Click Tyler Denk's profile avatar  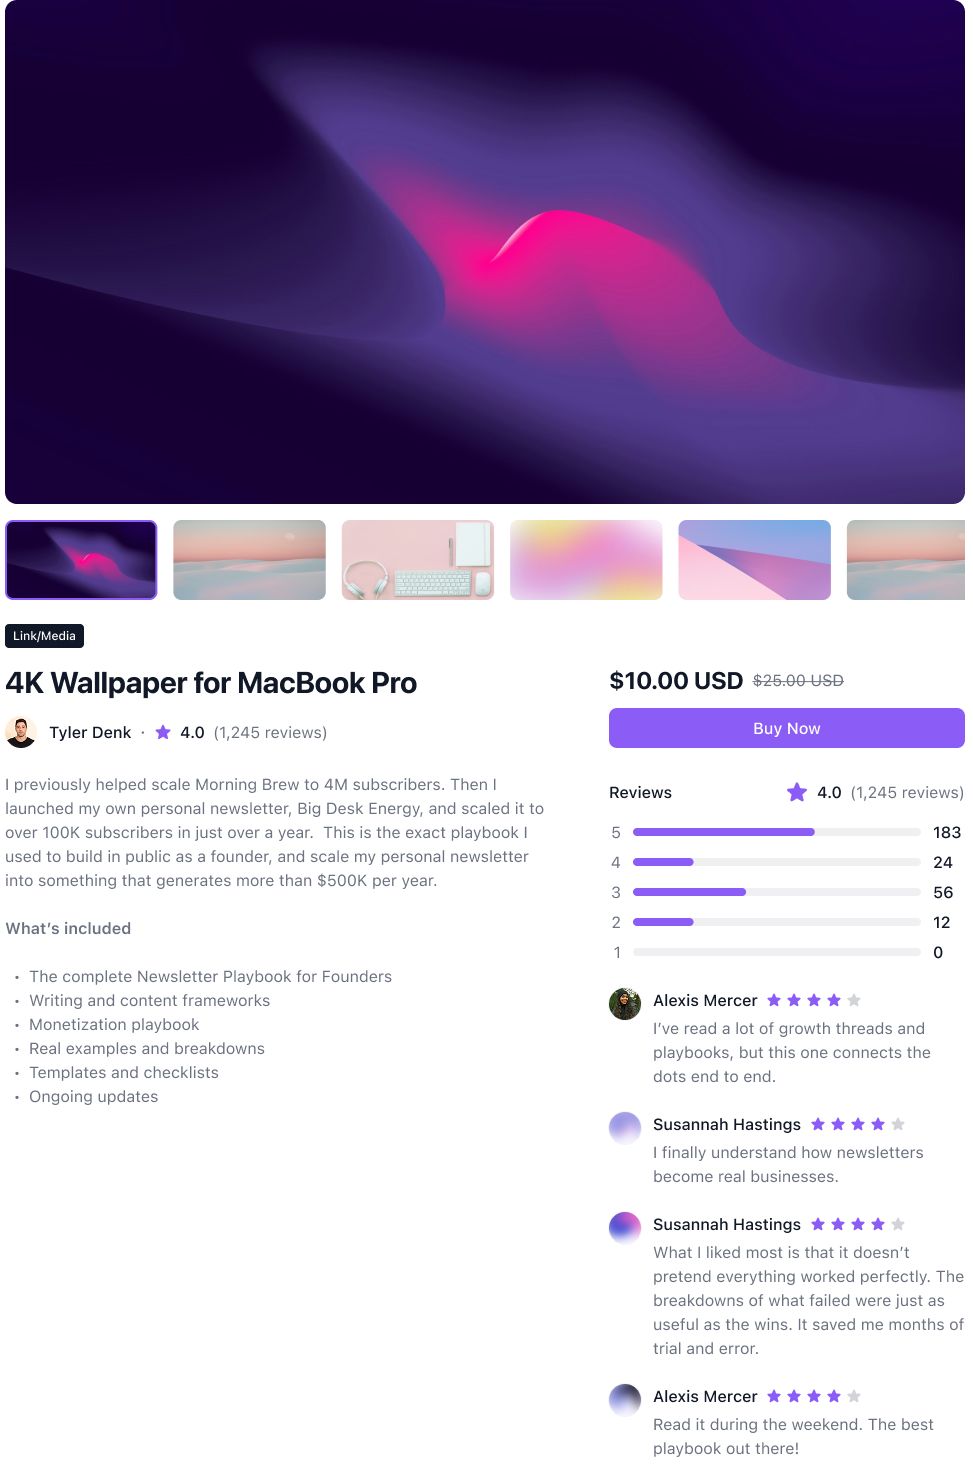click(x=21, y=732)
